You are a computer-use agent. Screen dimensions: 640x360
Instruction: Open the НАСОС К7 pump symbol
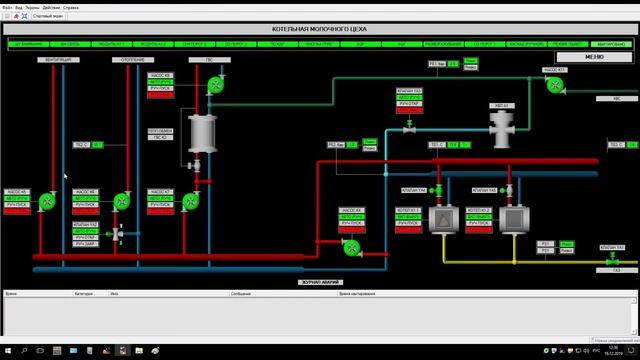[191, 201]
